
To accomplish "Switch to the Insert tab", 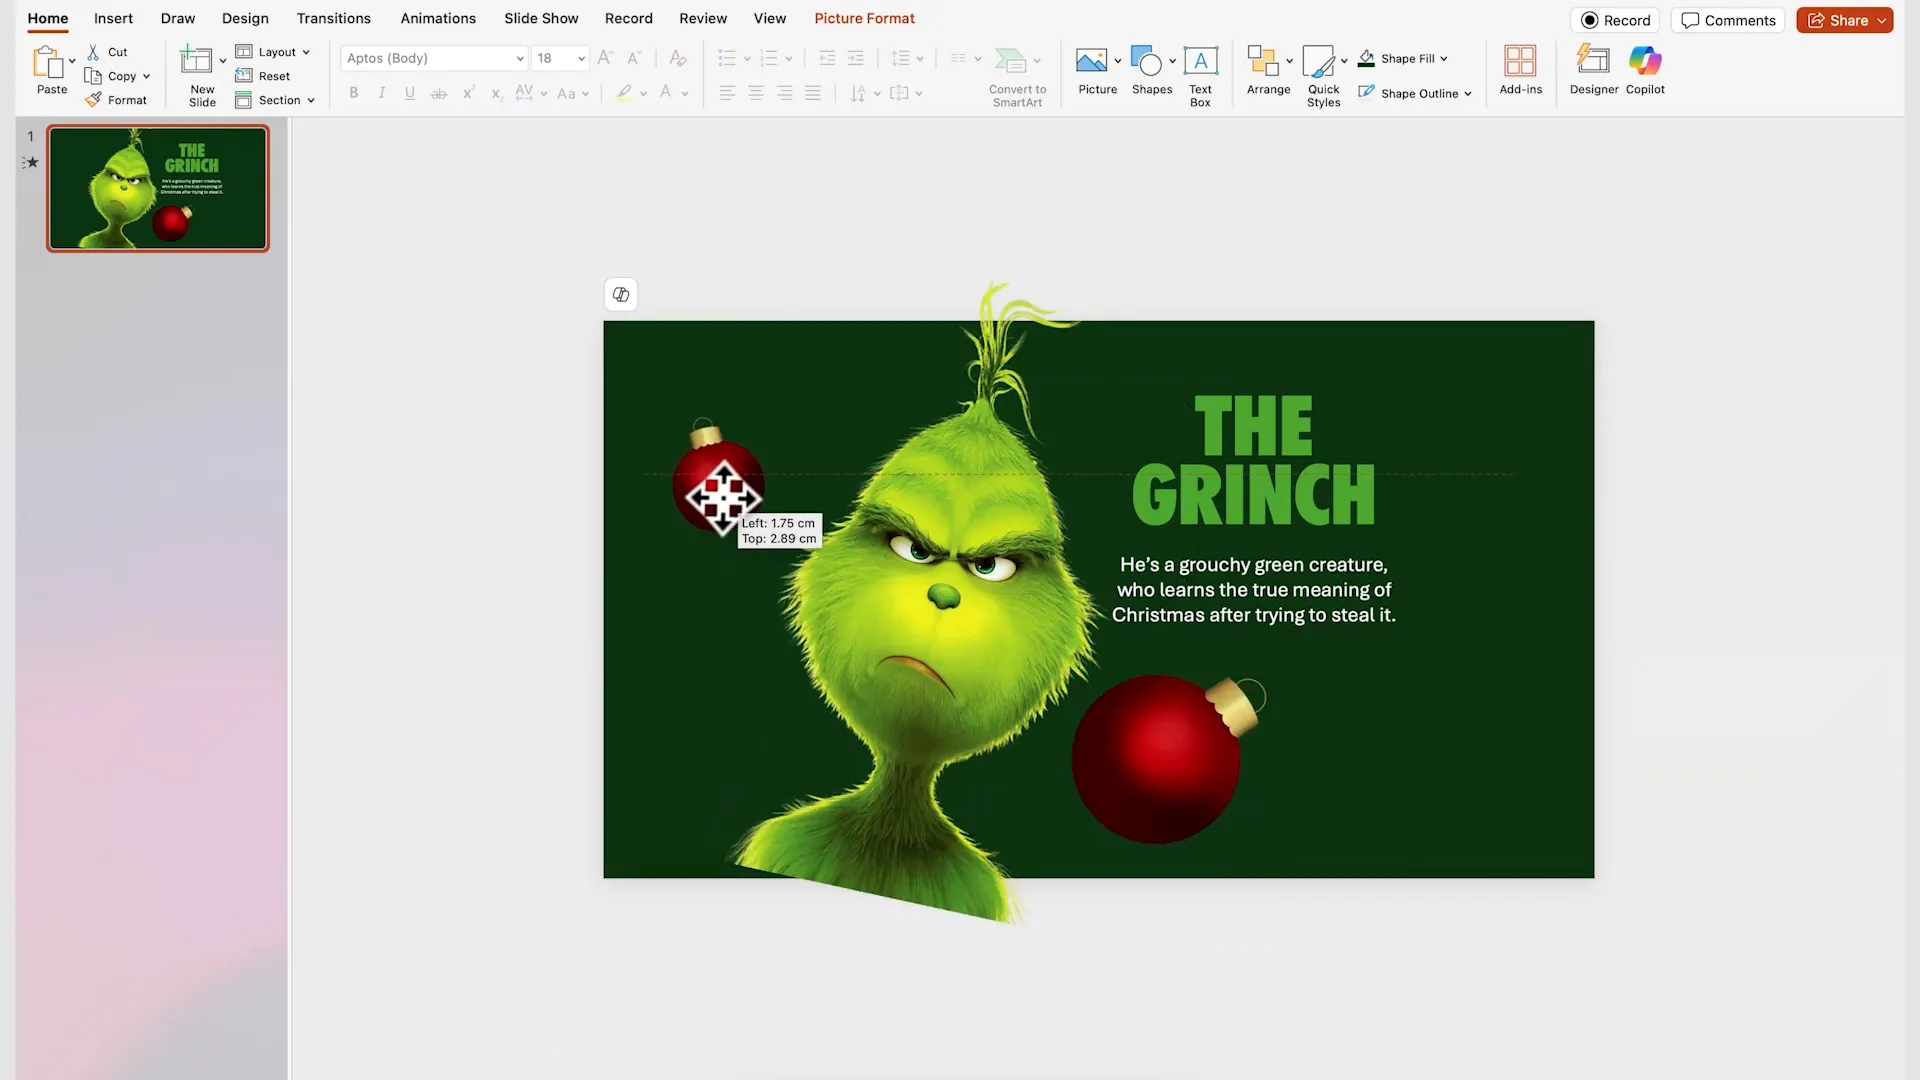I will click(113, 18).
